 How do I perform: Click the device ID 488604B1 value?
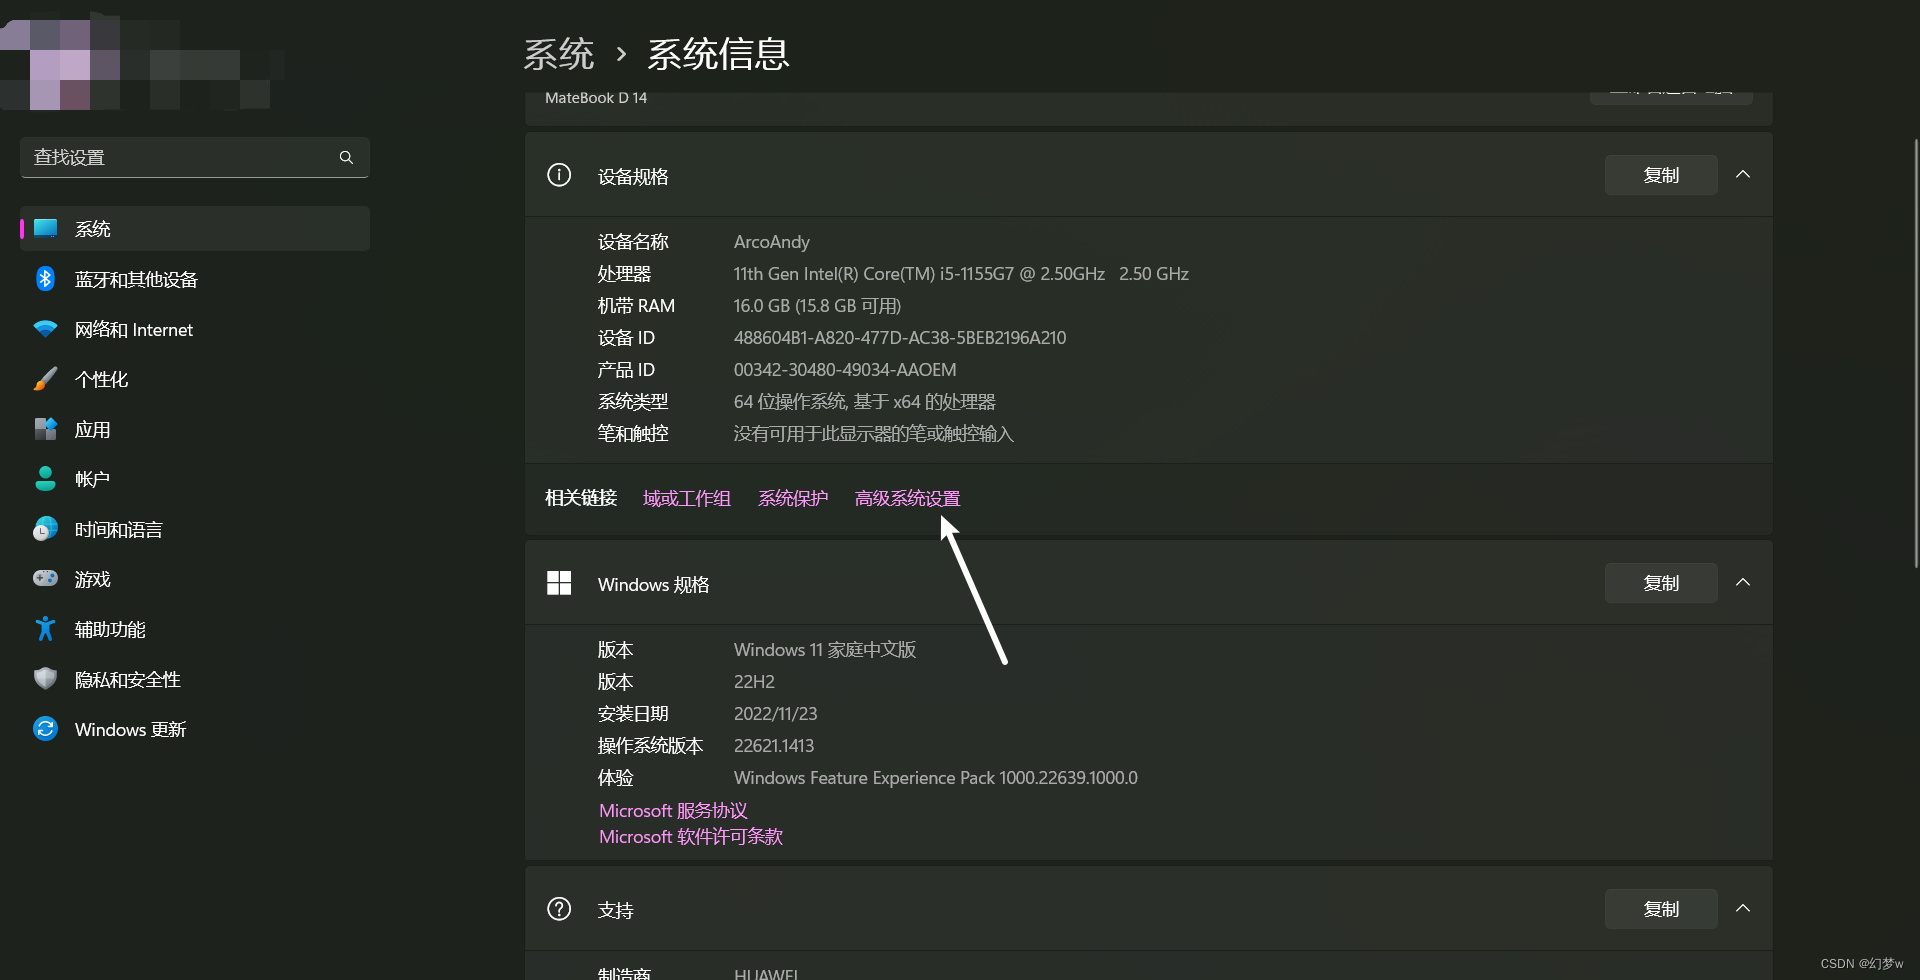(x=900, y=338)
